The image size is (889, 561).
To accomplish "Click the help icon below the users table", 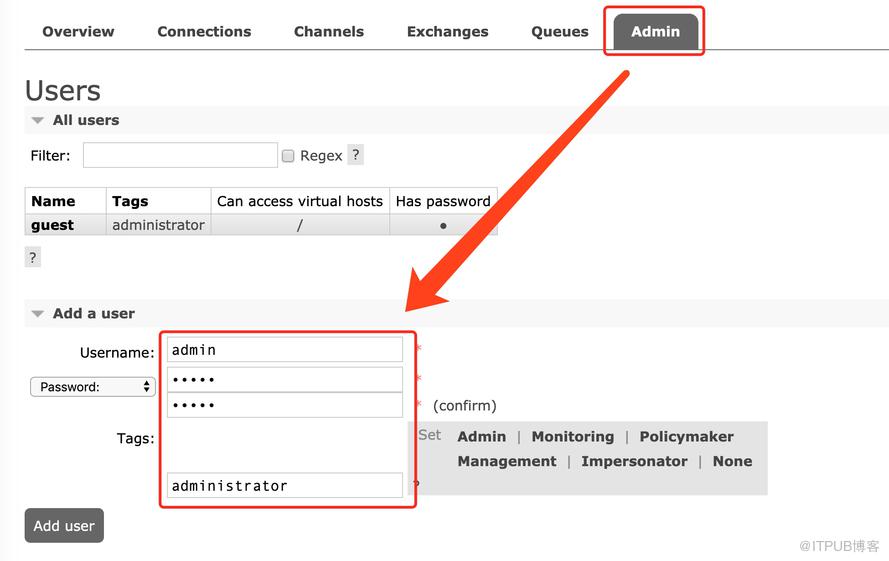I will click(33, 258).
